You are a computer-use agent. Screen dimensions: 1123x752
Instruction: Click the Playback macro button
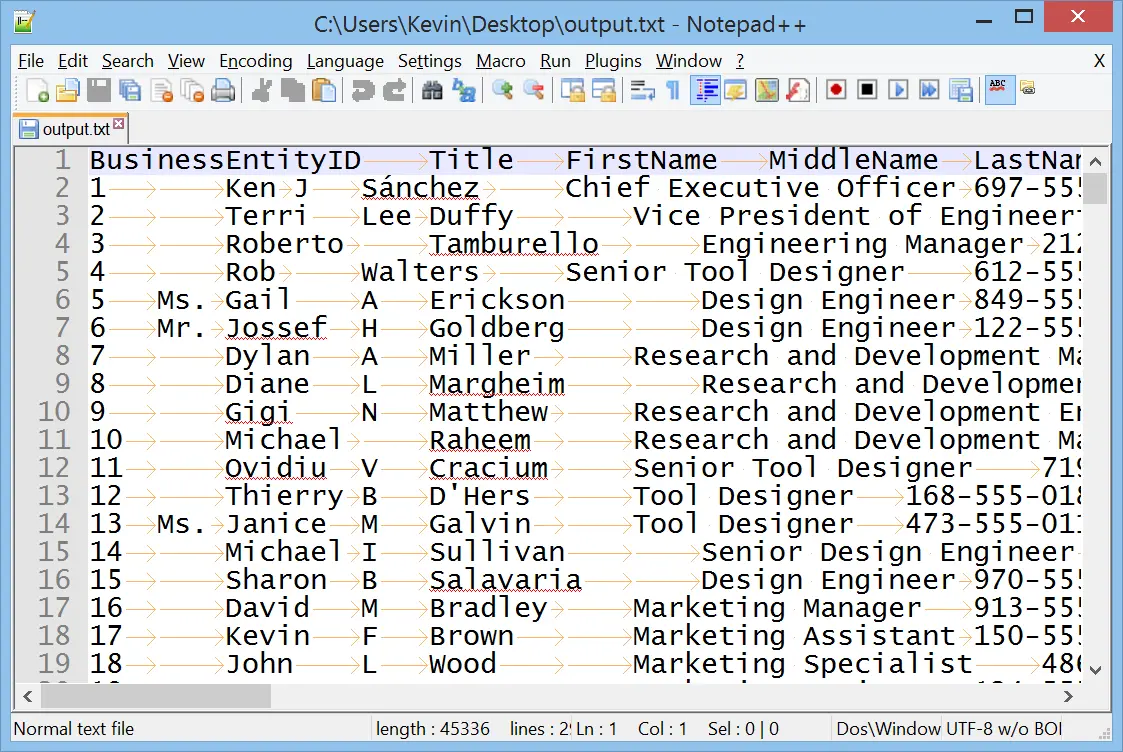pos(898,90)
